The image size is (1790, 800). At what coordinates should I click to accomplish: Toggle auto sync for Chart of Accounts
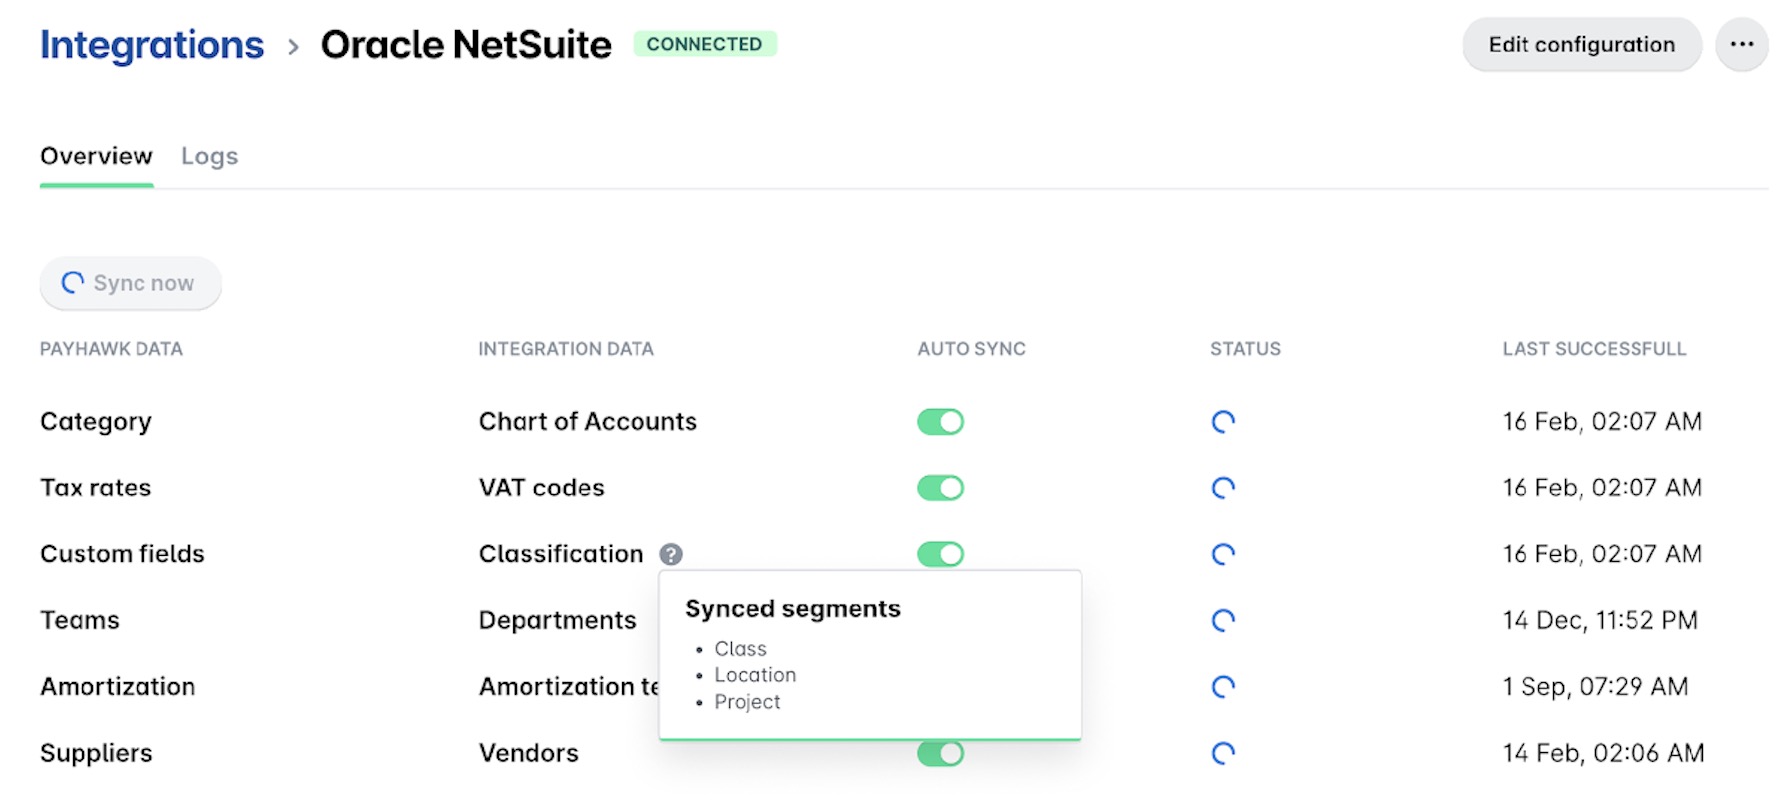click(x=940, y=422)
